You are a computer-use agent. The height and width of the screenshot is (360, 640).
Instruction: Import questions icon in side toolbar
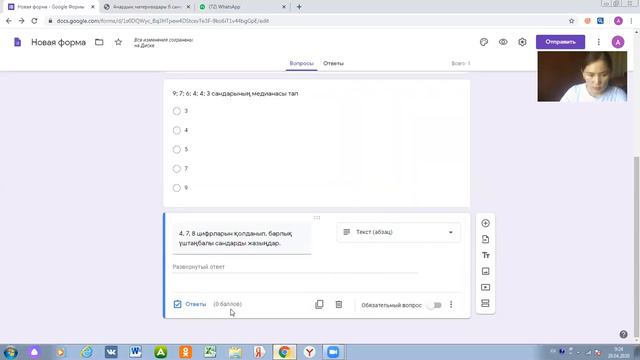485,239
